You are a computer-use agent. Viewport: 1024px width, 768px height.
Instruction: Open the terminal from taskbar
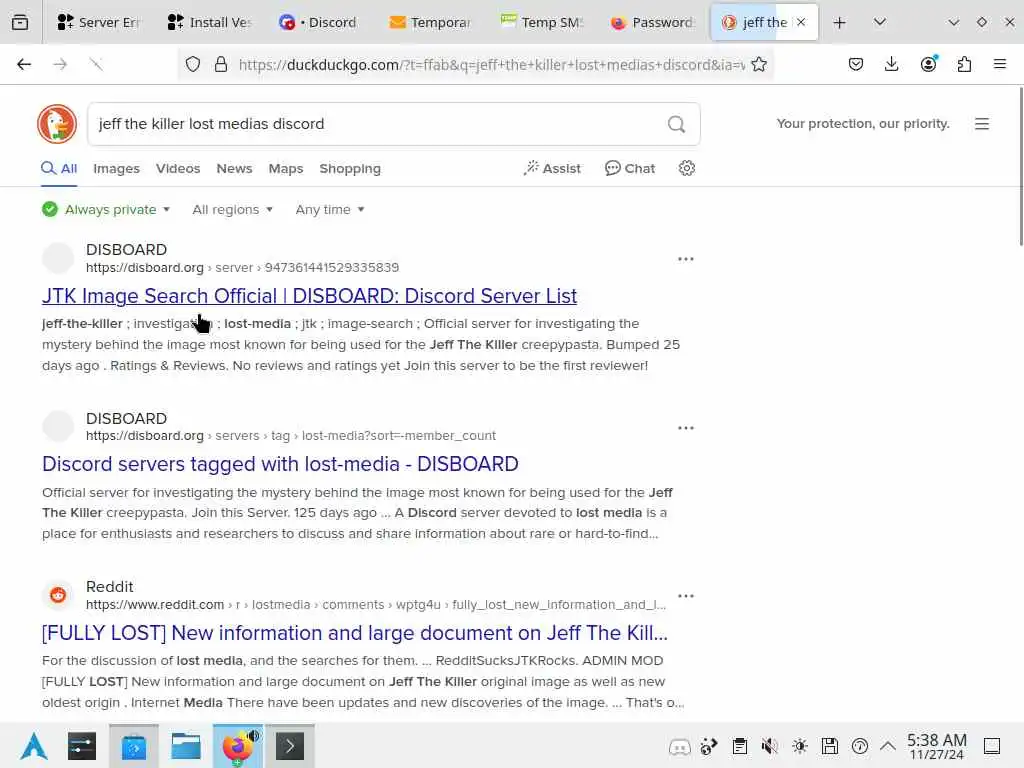click(x=290, y=746)
